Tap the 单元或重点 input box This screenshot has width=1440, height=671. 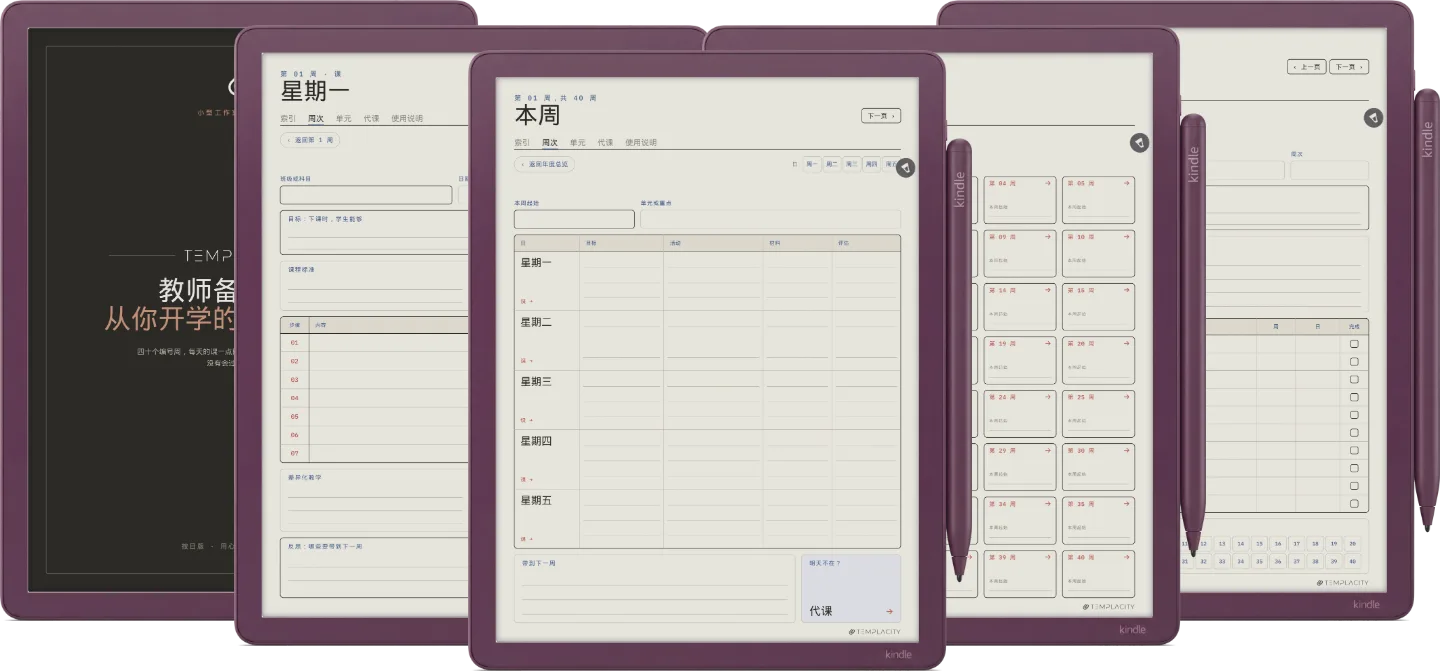click(x=770, y=219)
